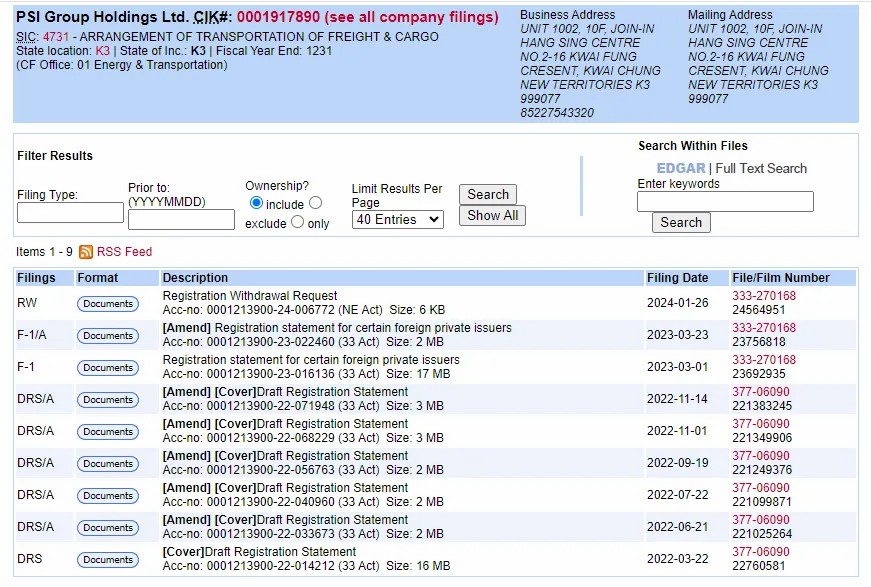Click business phone number 85227543320
The height and width of the screenshot is (587, 871).
point(557,113)
